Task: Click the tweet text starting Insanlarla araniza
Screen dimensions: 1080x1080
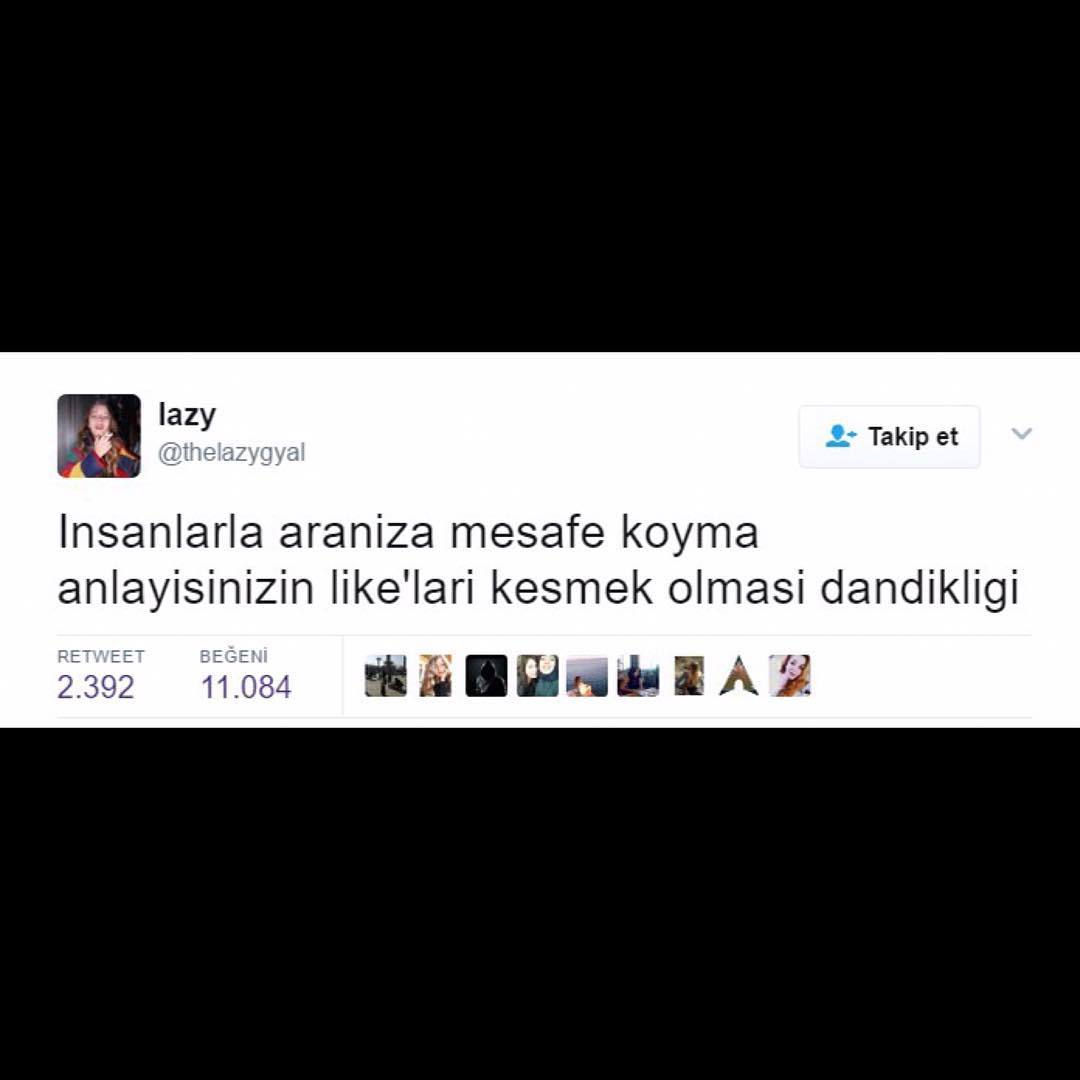Action: point(538,560)
